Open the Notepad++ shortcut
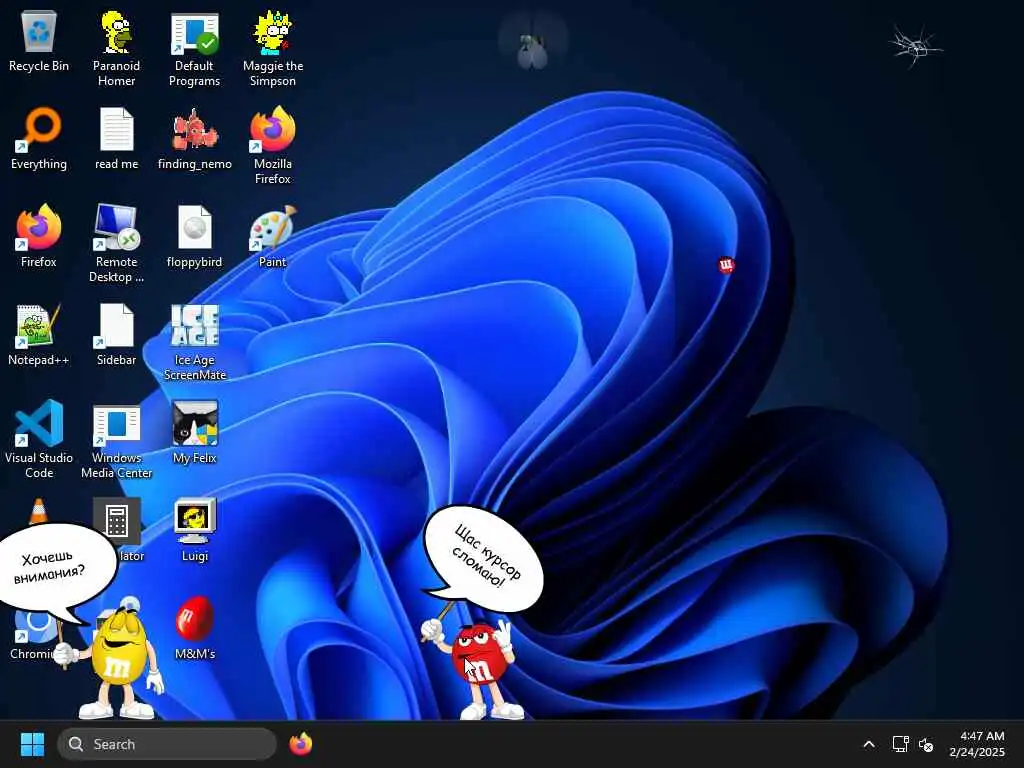 pos(39,334)
